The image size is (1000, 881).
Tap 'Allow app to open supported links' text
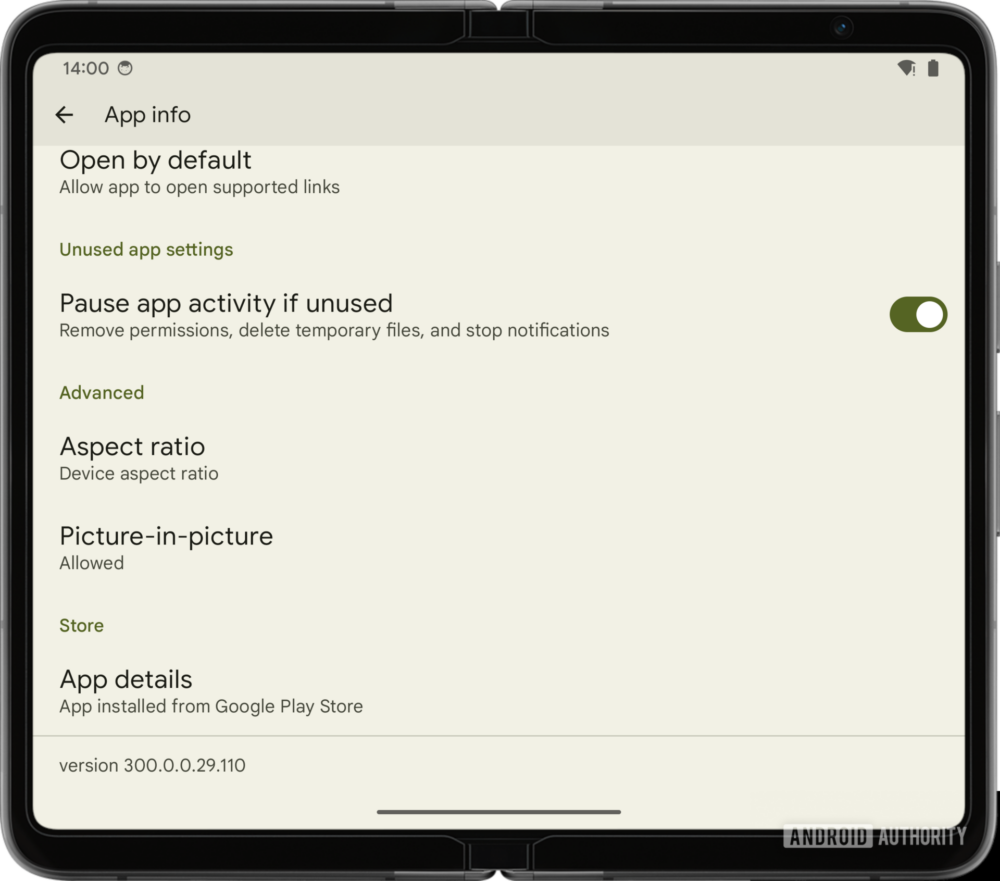click(x=200, y=187)
